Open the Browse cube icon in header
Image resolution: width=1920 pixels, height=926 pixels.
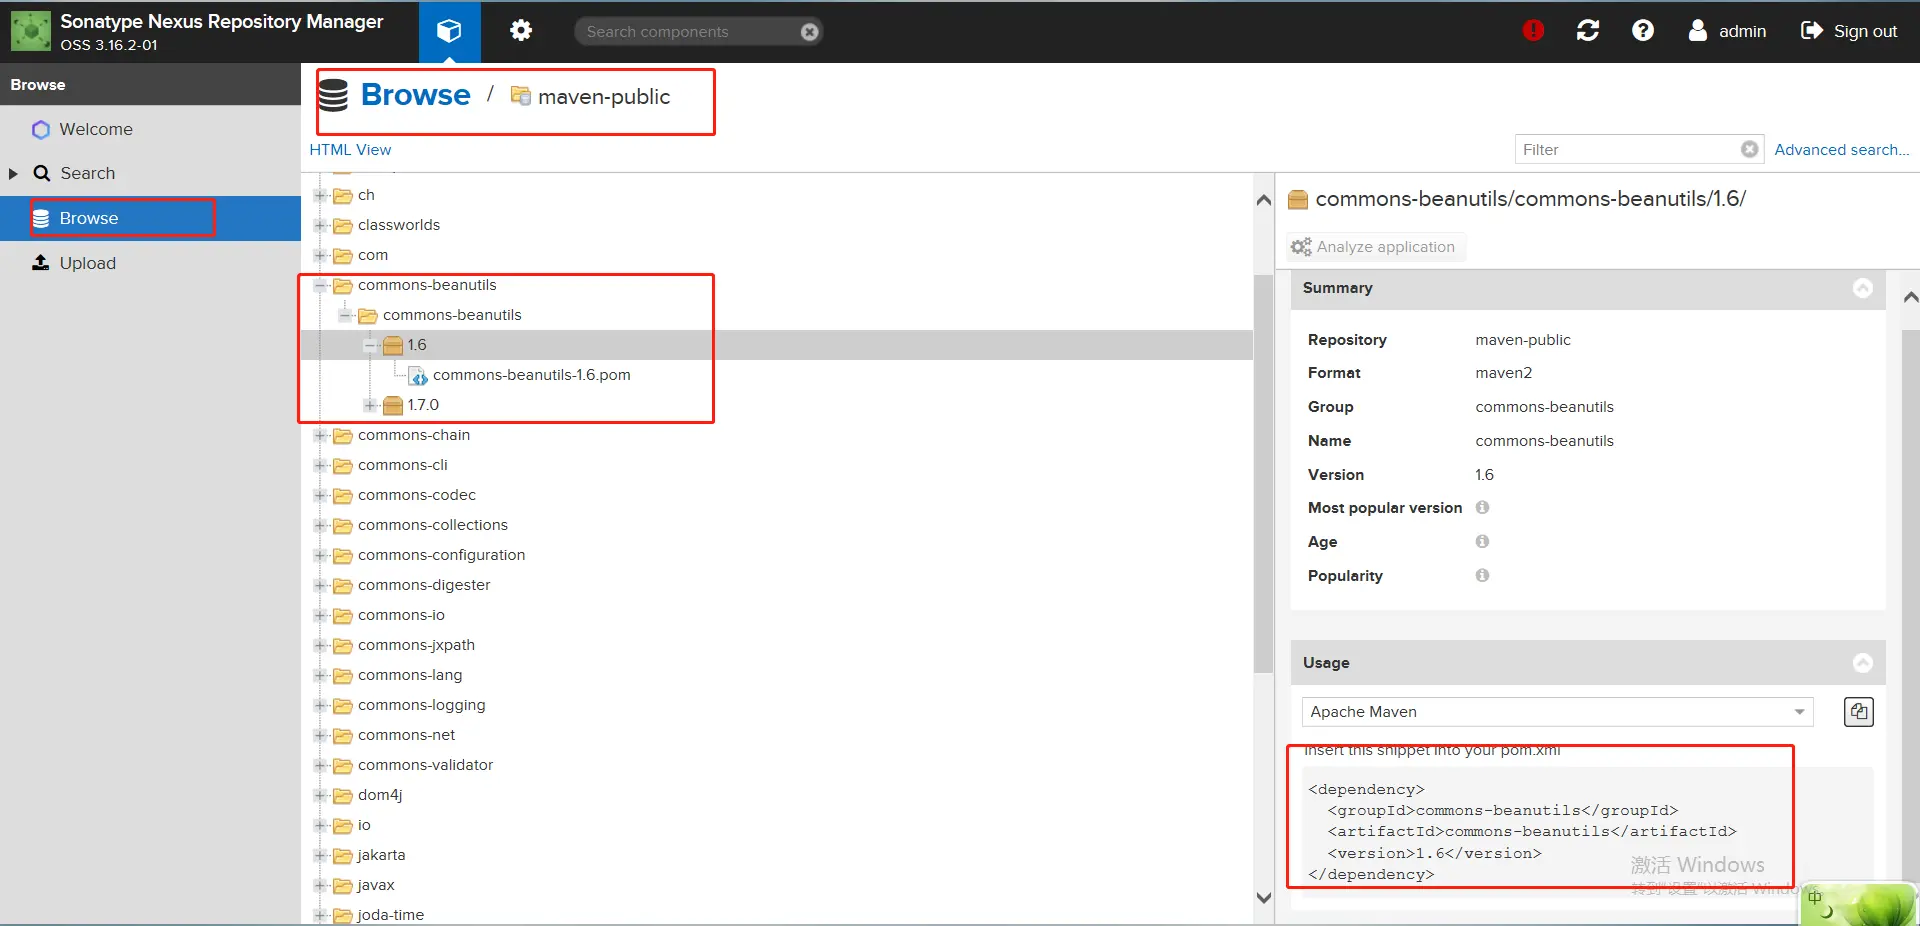(x=449, y=31)
